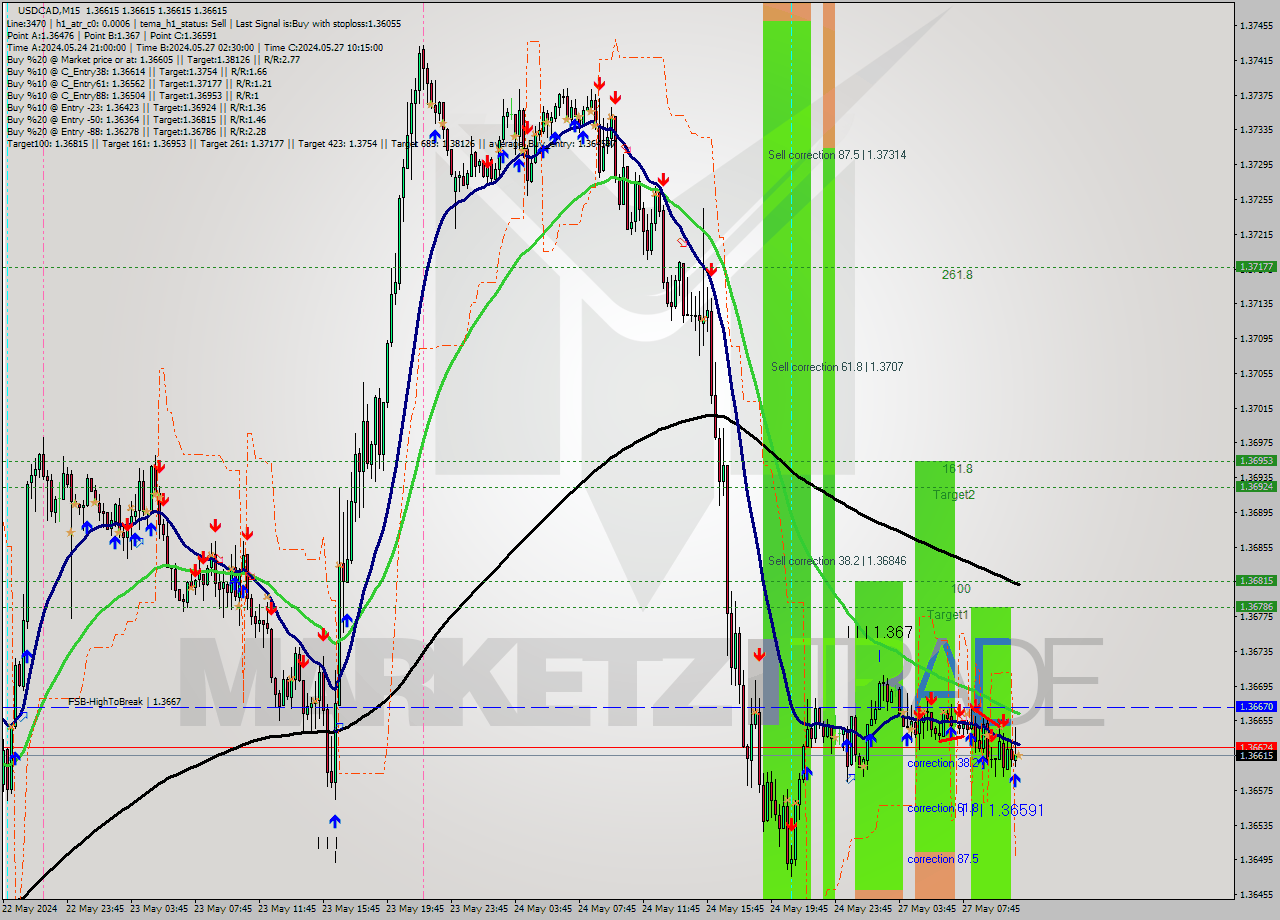Select the blue 'correction 87.5' label

[942, 859]
